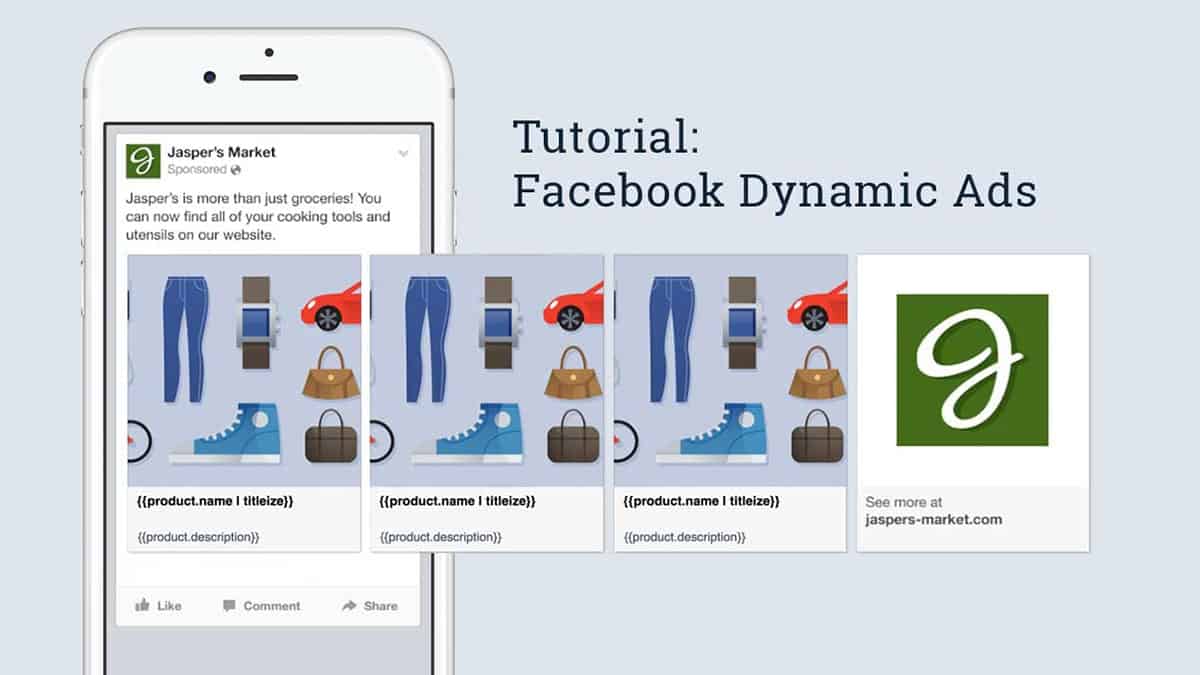
Task: Click the second card's product.description text
Action: (441, 537)
